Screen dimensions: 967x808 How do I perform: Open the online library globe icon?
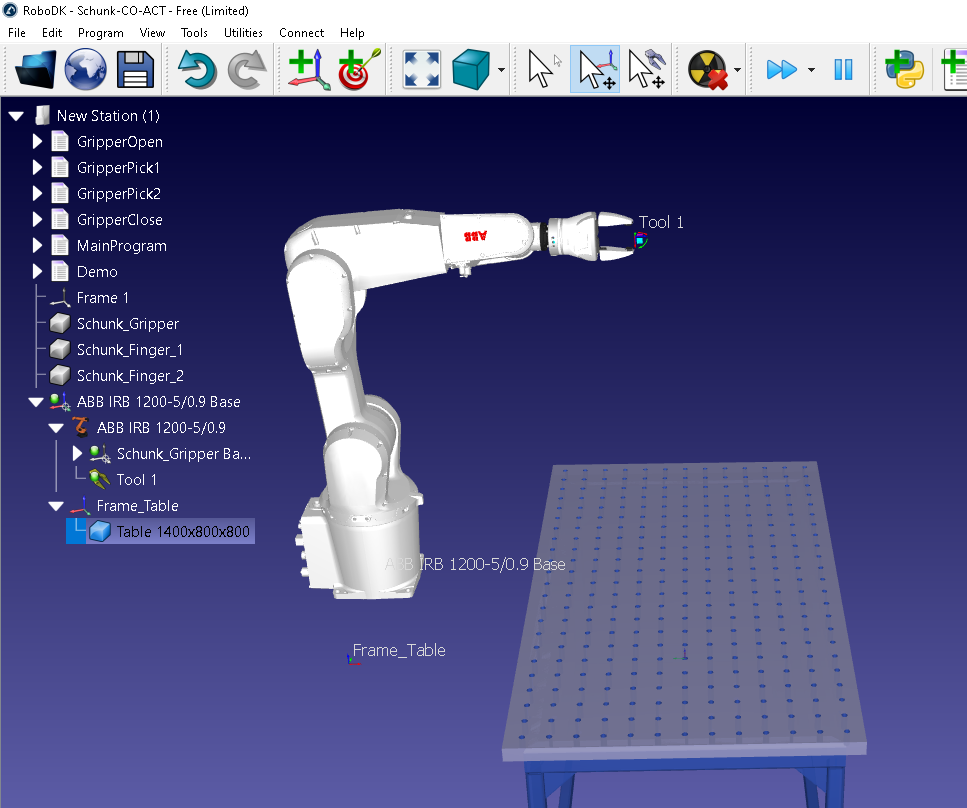pyautogui.click(x=86, y=69)
